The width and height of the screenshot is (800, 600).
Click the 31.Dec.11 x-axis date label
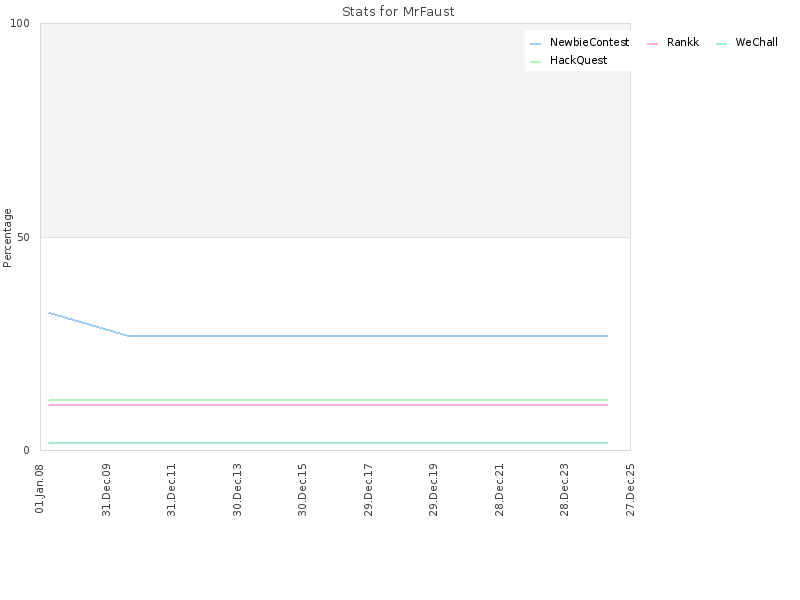(x=171, y=489)
